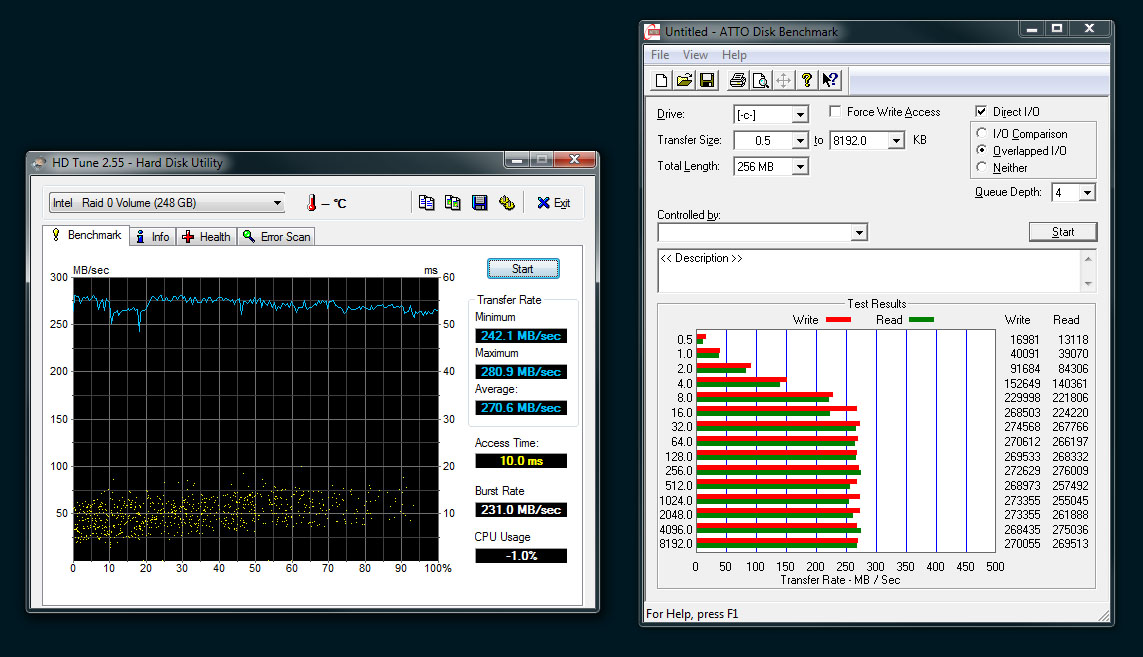Click the yellow question mark About icon
Viewport: 1143px width, 657px height.
click(x=807, y=80)
